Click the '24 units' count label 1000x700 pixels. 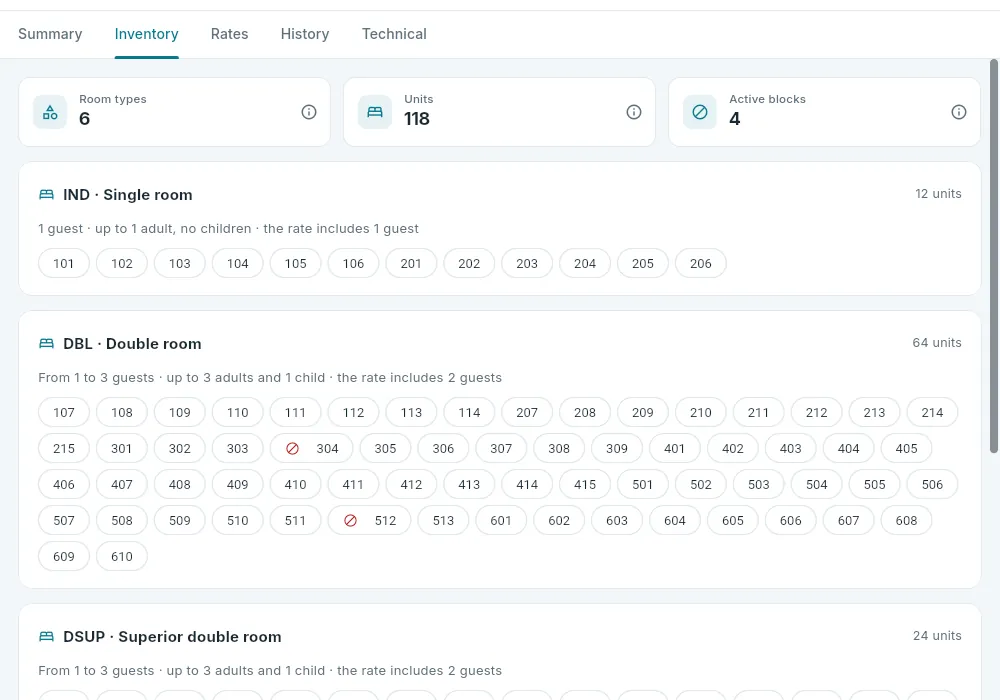point(937,636)
